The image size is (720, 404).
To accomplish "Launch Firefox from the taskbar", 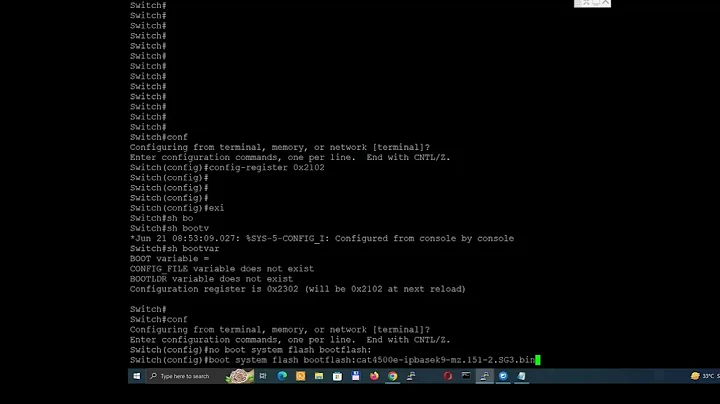I will tap(374, 376).
